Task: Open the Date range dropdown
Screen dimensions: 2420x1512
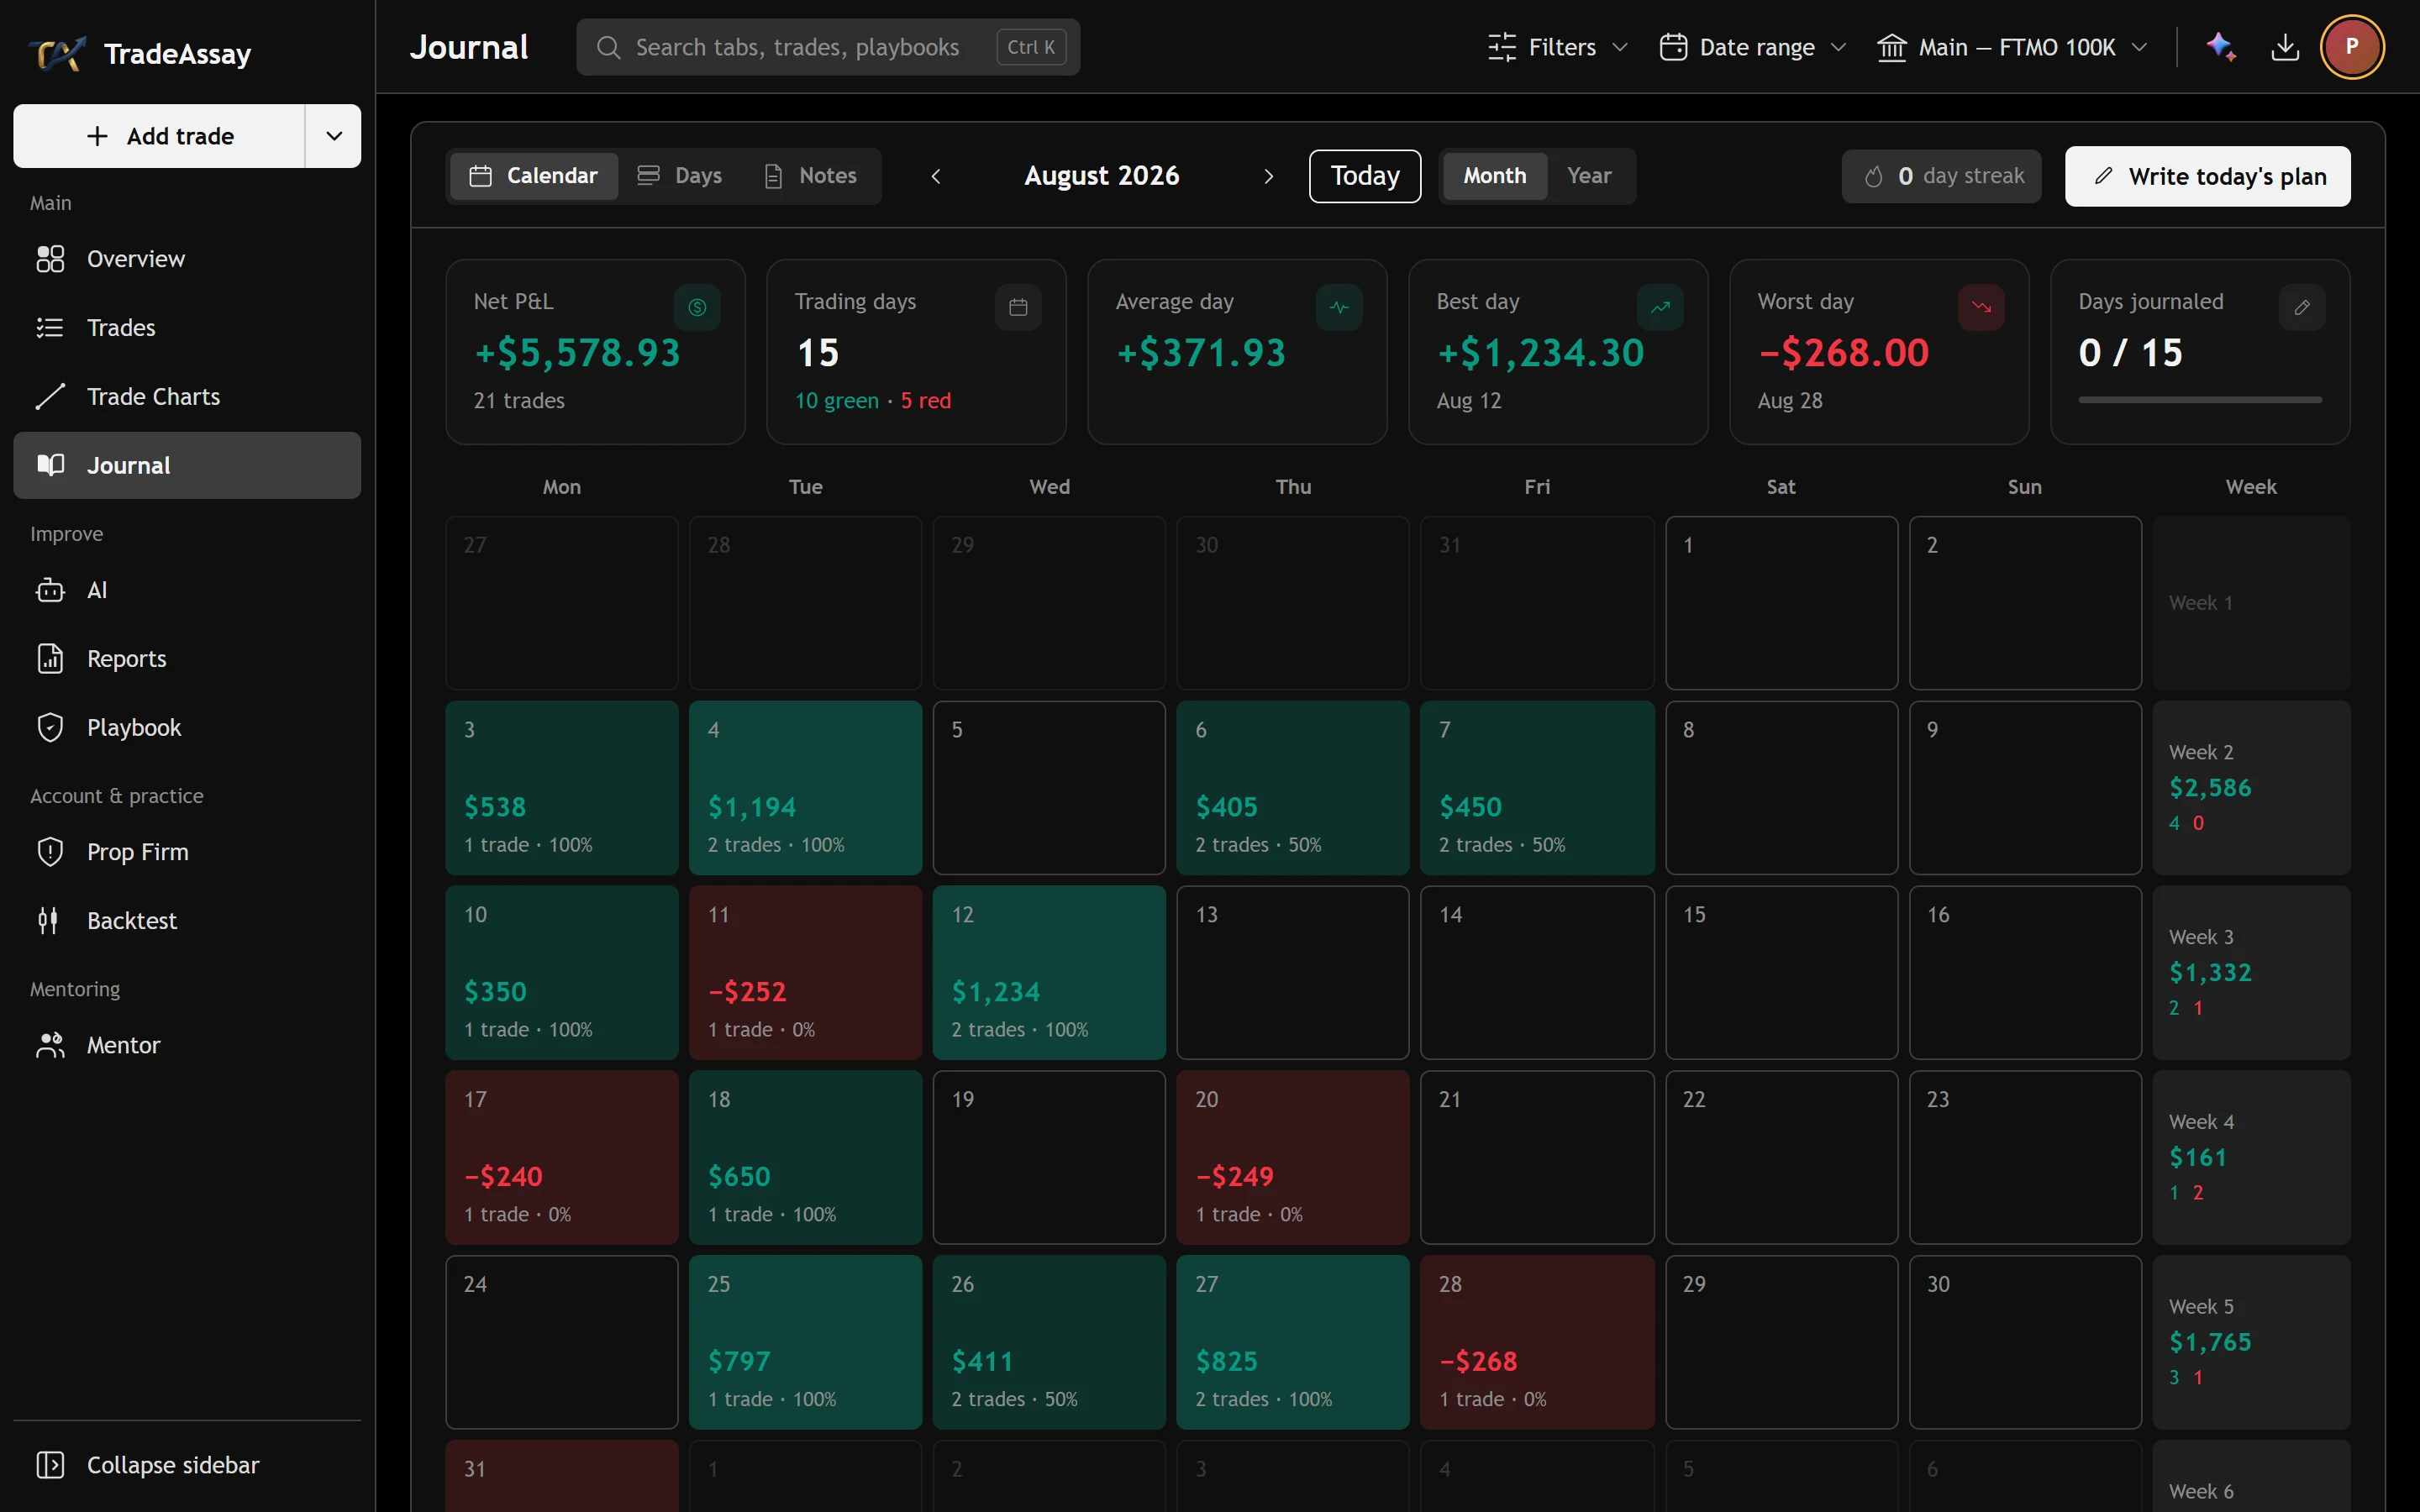Action: pos(1753,47)
